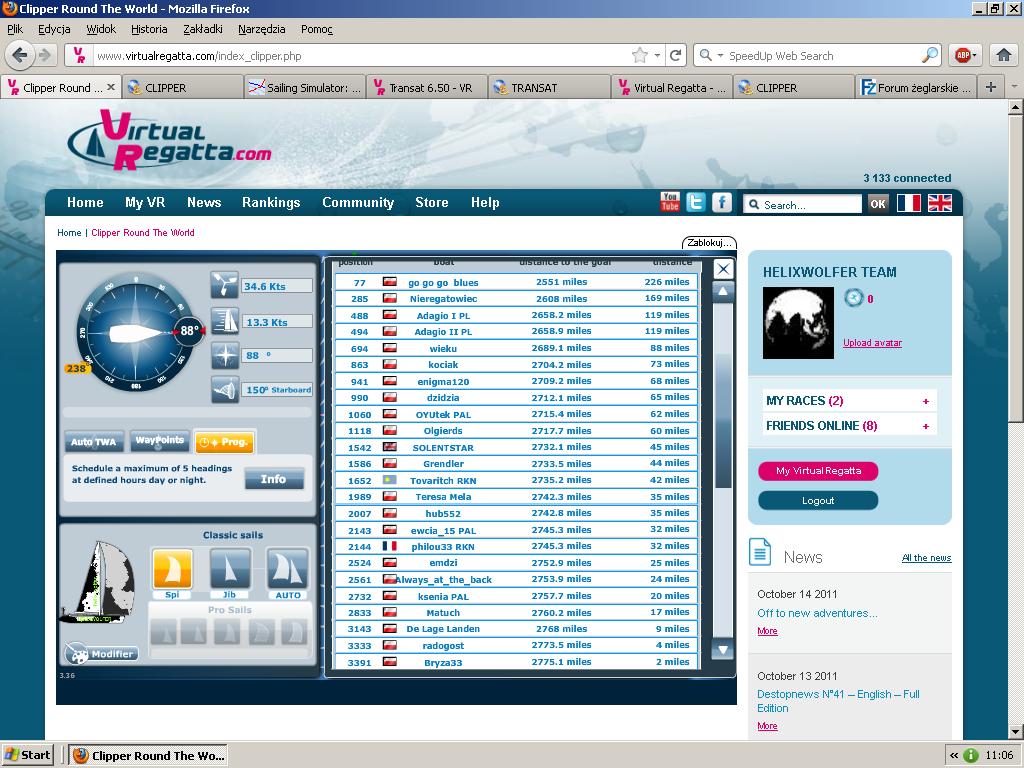
Task: Switch site language to French flag
Action: coord(908,203)
